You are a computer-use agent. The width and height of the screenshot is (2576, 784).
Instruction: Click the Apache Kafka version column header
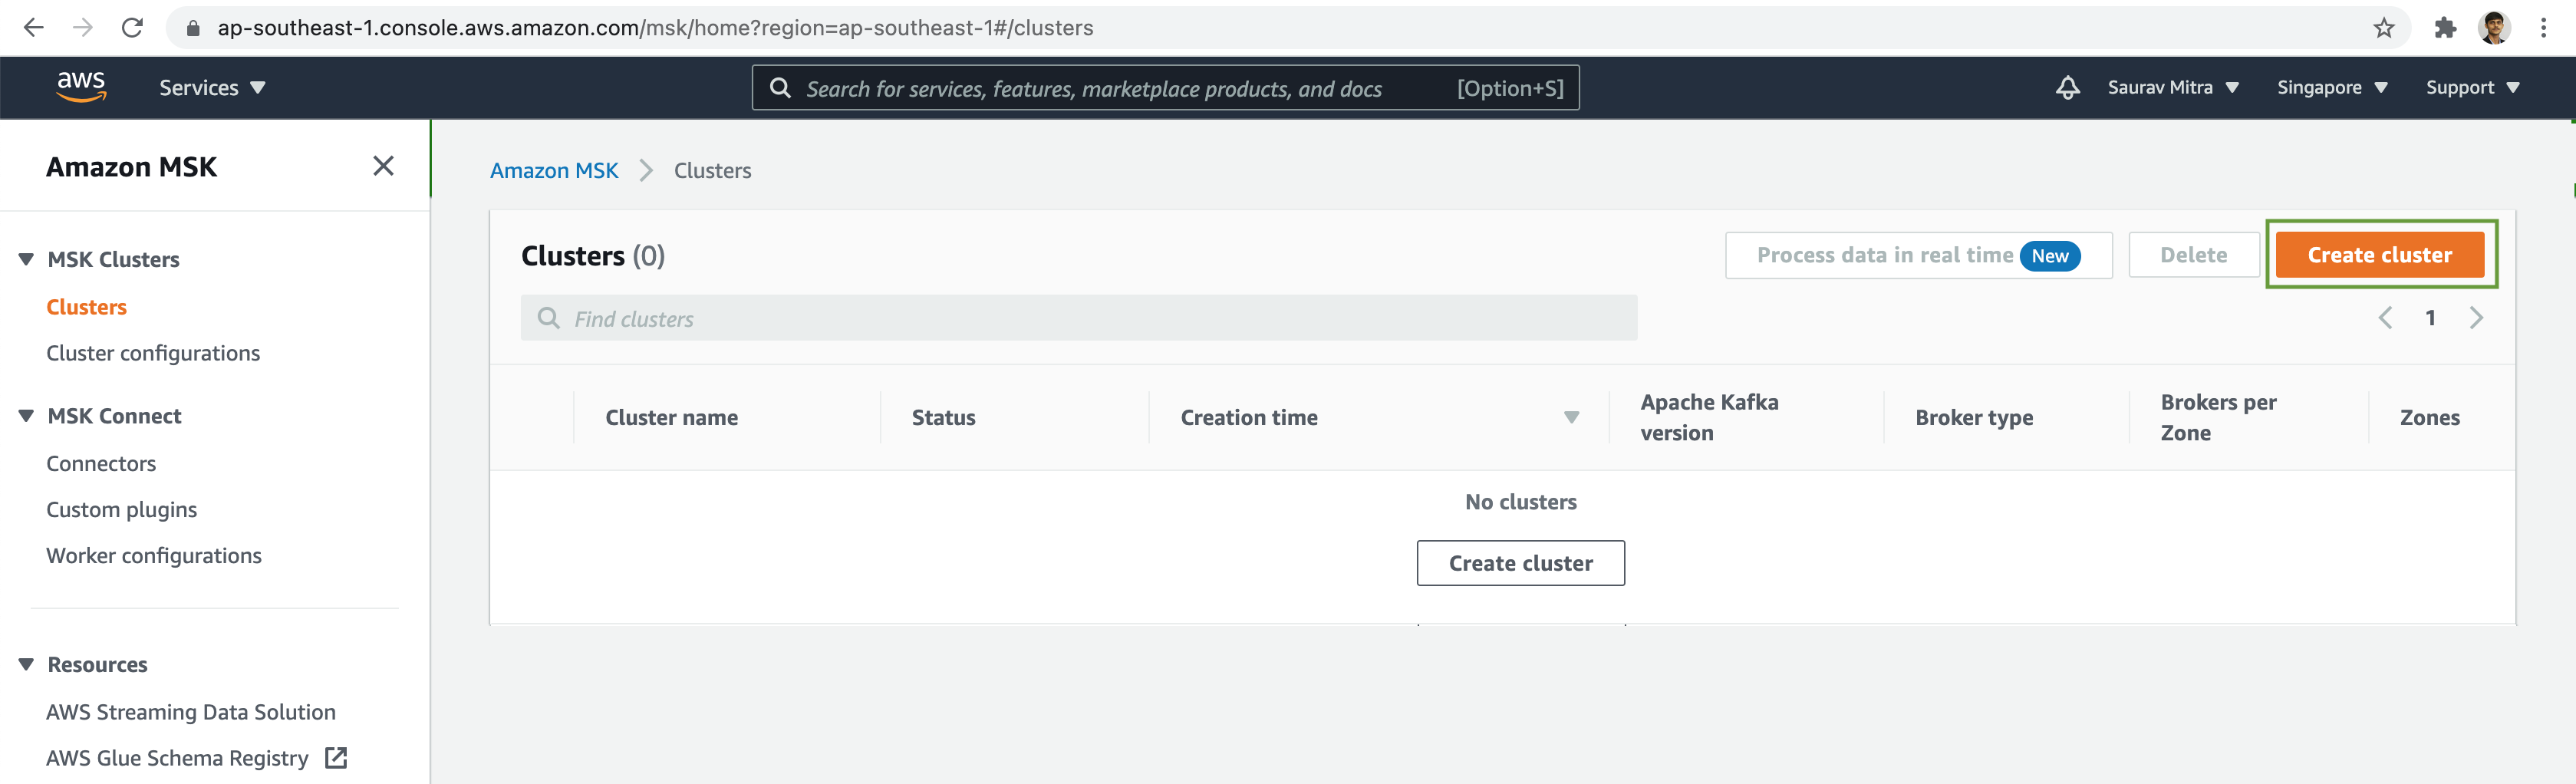pos(1709,418)
